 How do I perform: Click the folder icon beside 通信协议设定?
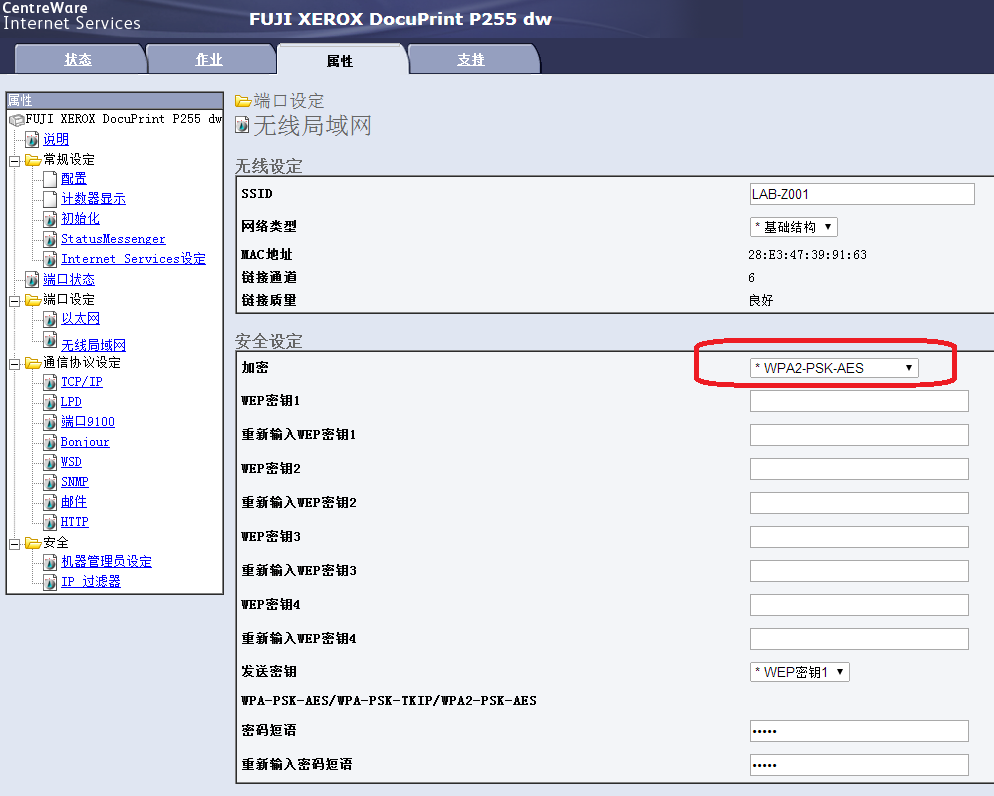click(x=33, y=363)
